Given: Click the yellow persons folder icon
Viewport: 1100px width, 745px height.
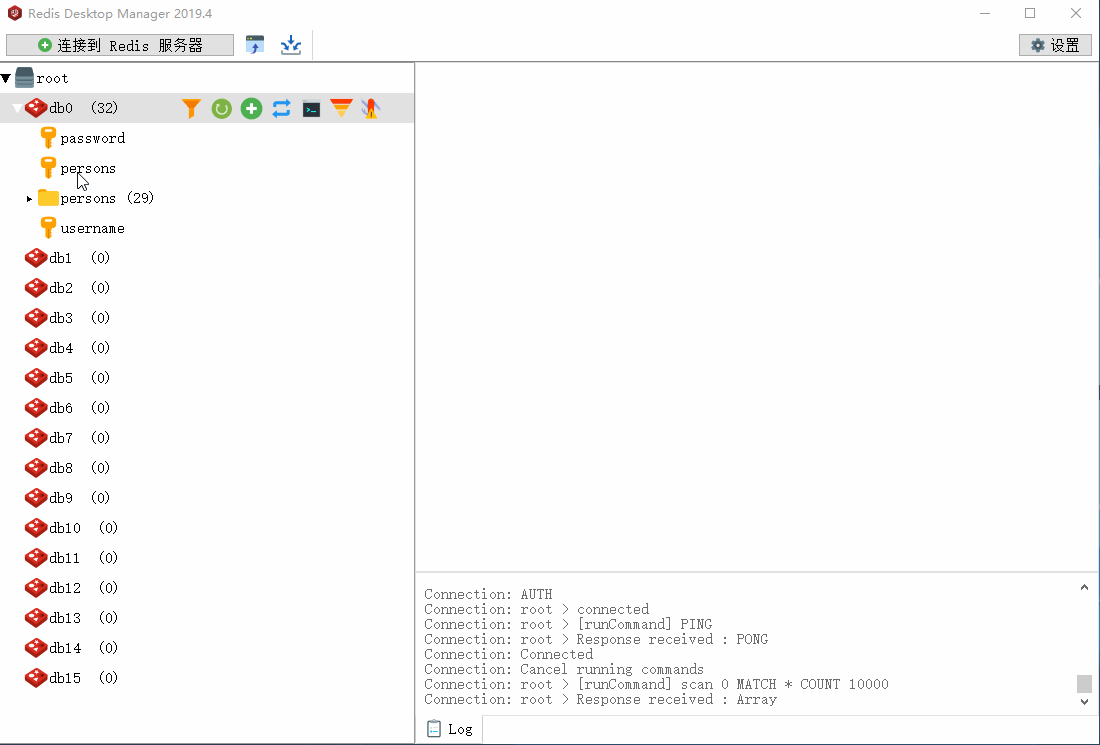Looking at the screenshot, I should click(x=48, y=198).
